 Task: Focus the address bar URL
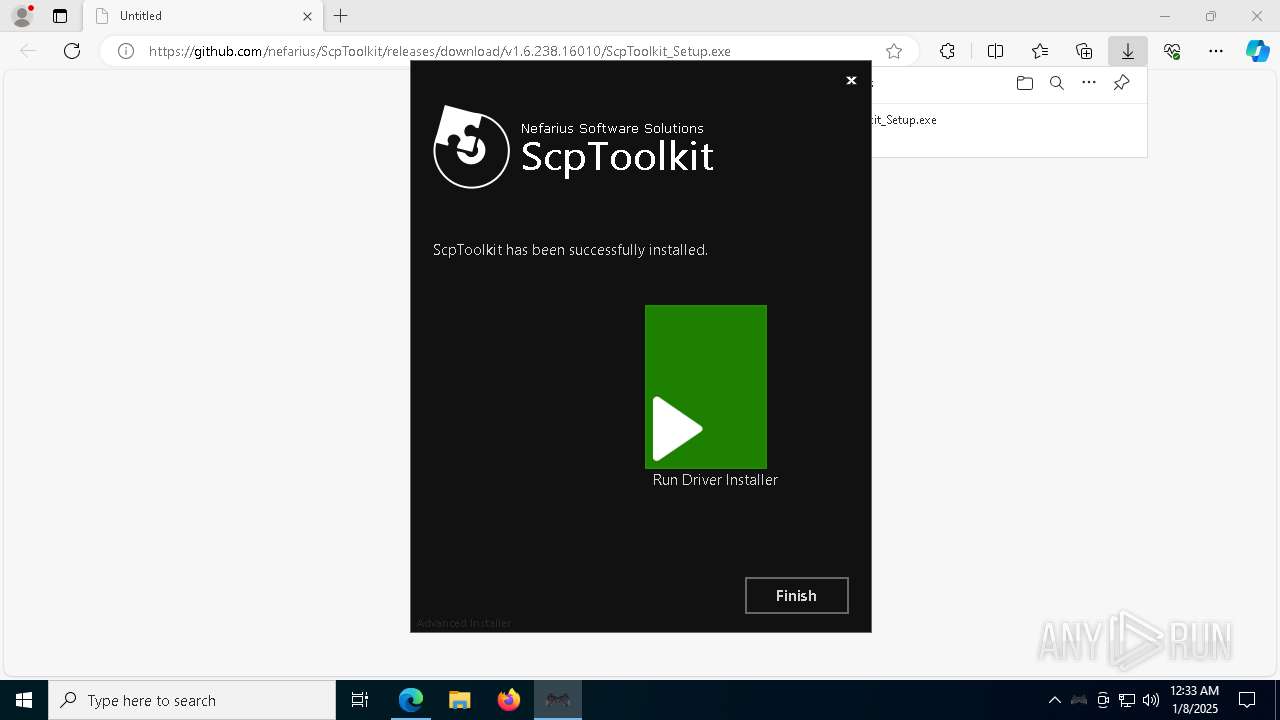coord(440,51)
